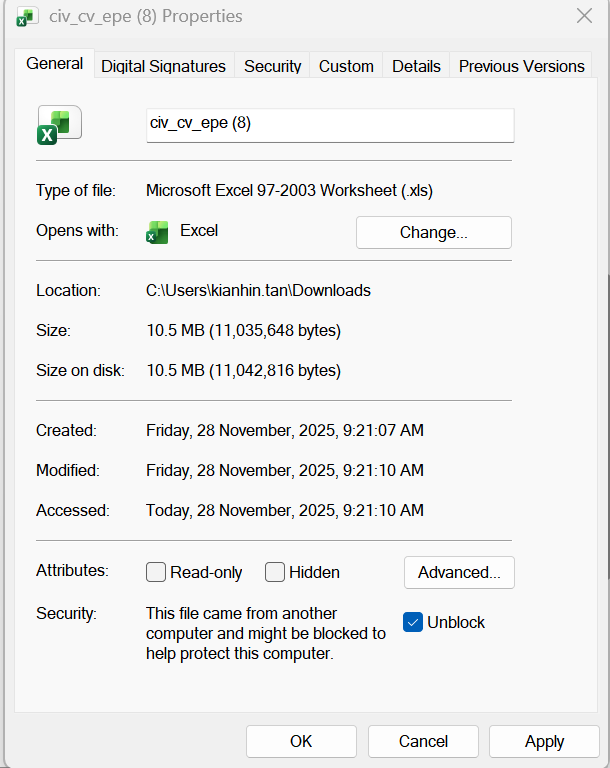Tick the Hidden attribute checkbox
Image resolution: width=610 pixels, height=768 pixels.
click(275, 572)
